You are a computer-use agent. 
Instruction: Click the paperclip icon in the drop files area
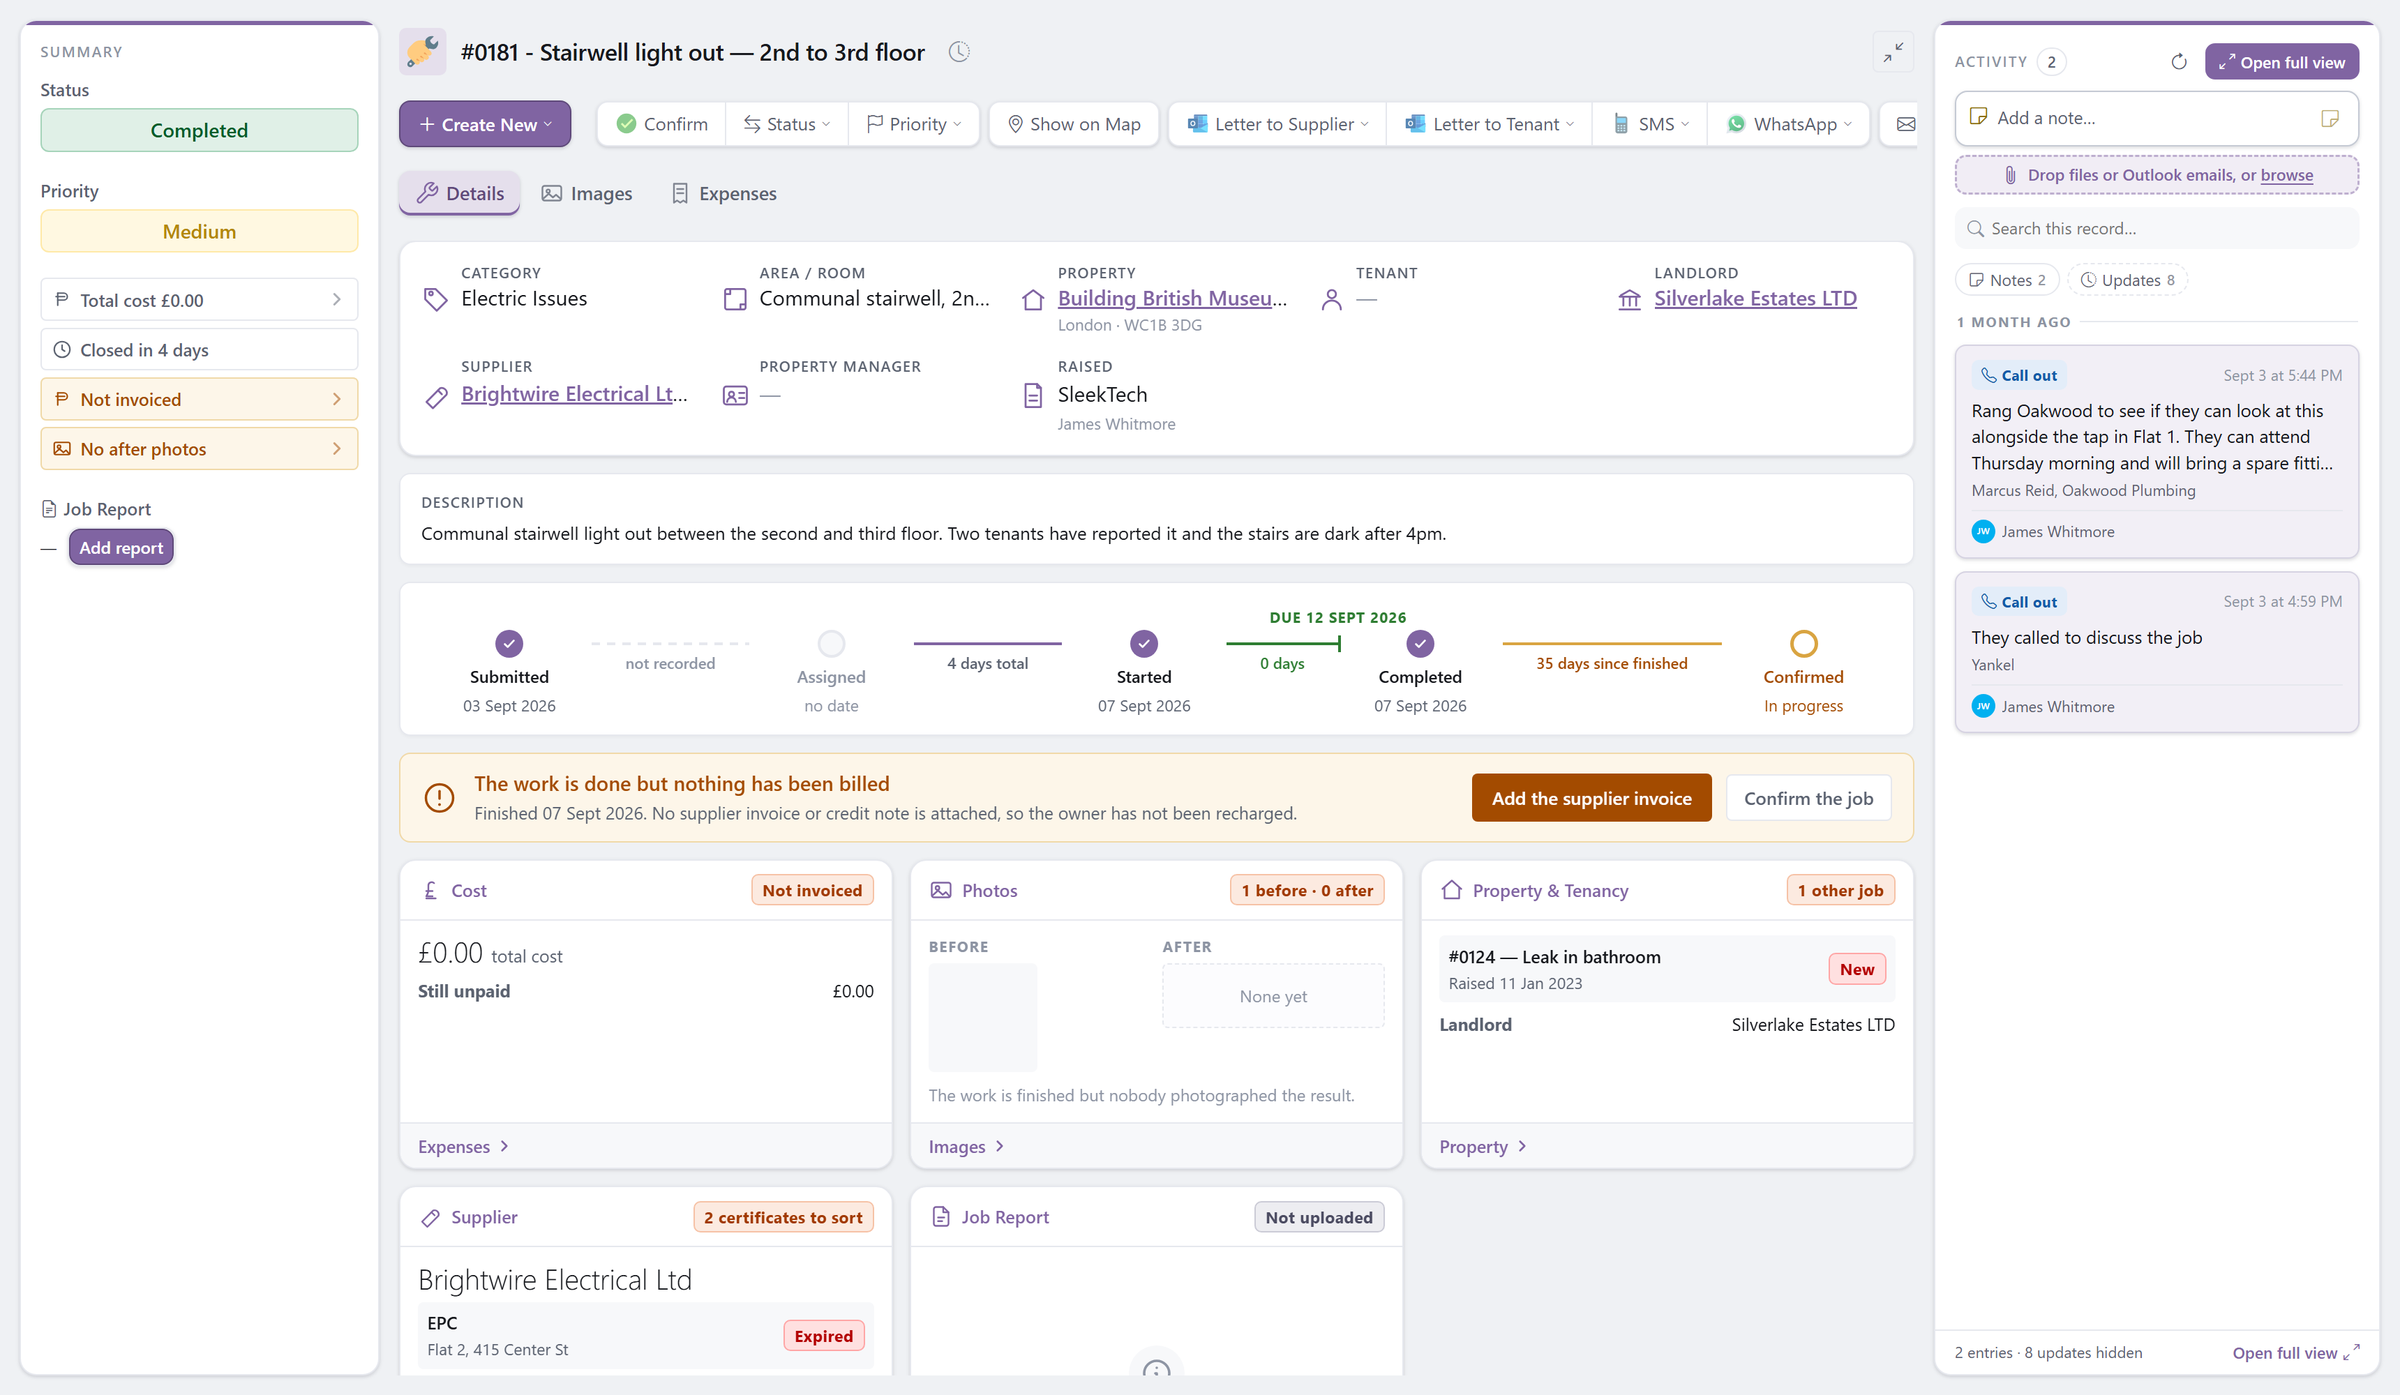tap(2010, 175)
